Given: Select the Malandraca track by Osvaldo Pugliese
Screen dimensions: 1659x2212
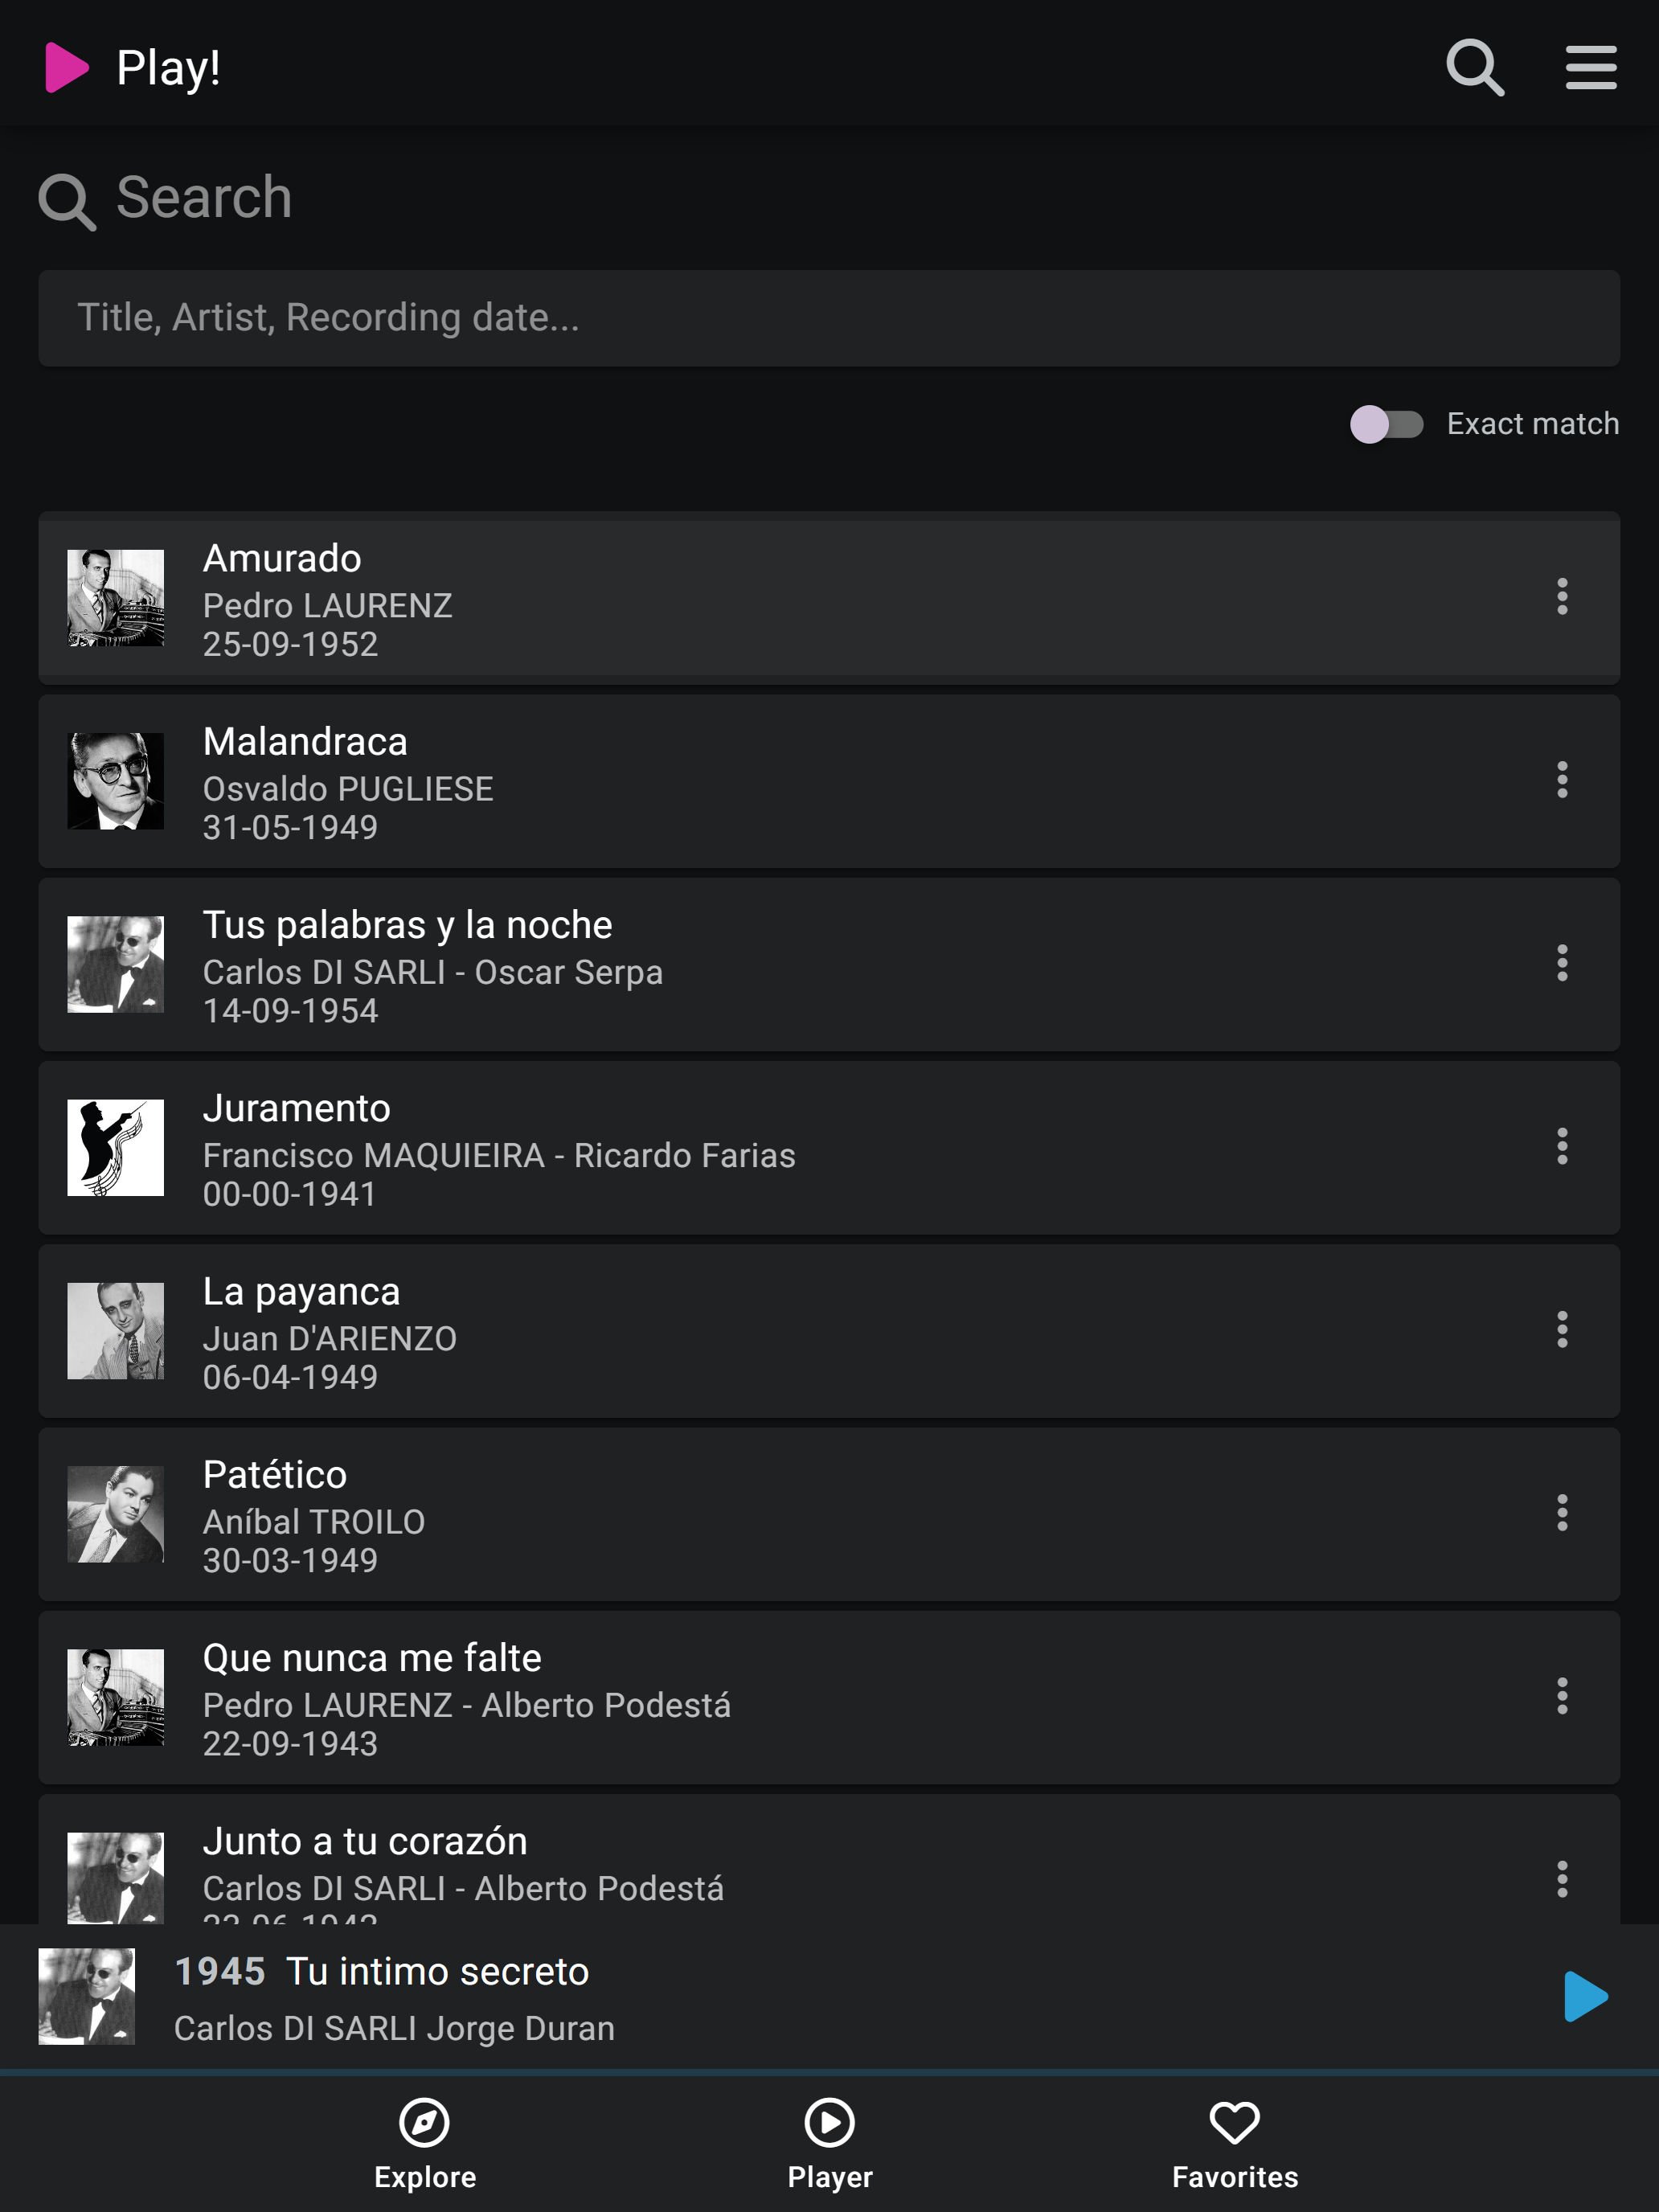Looking at the screenshot, I should click(x=829, y=781).
